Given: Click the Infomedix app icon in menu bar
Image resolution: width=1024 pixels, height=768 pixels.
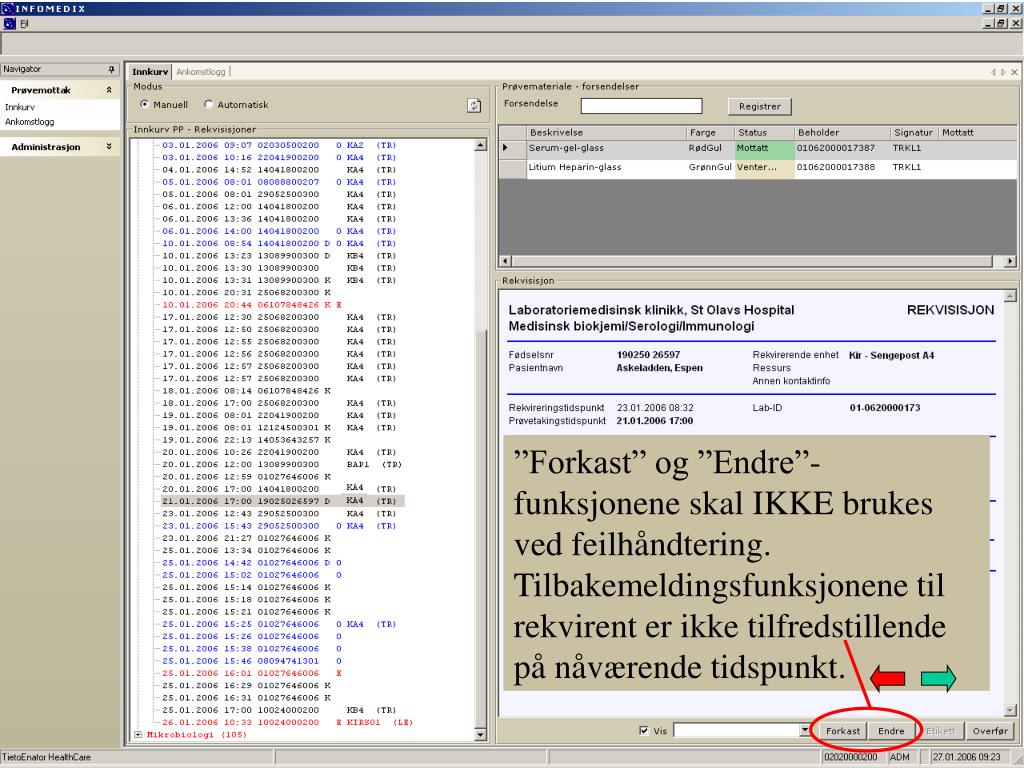Looking at the screenshot, I should click(x=9, y=24).
